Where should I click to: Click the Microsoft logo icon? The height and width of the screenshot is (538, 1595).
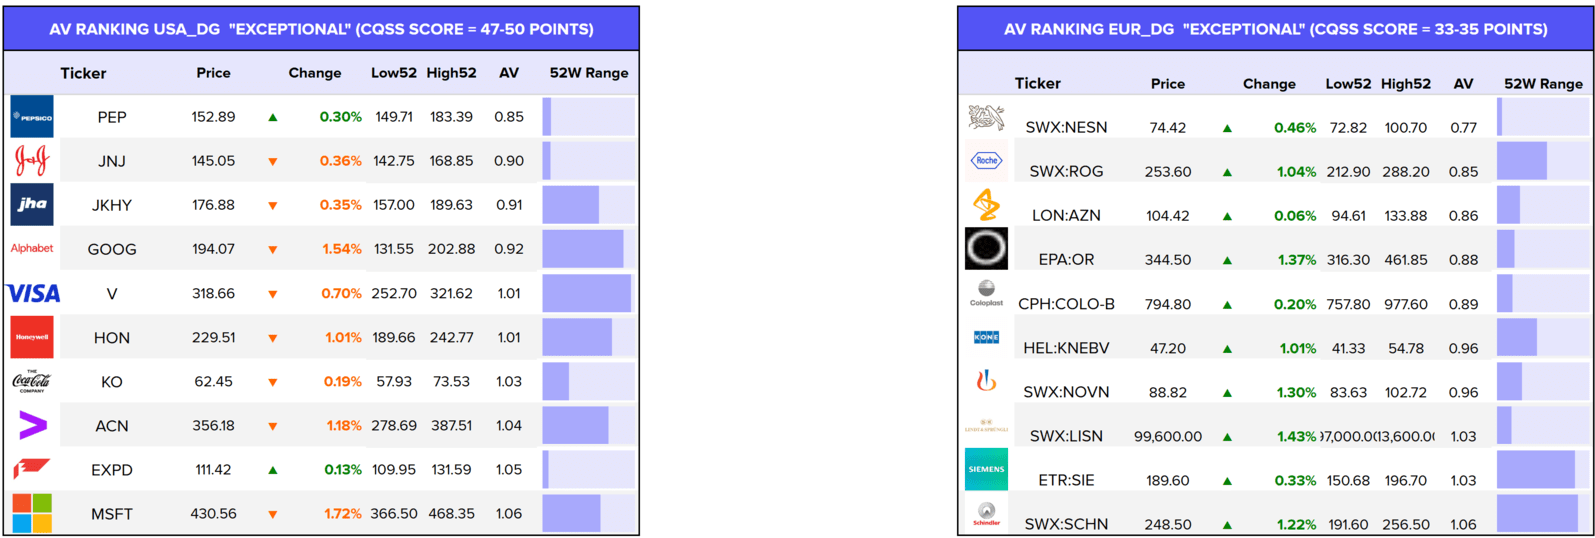(32, 513)
